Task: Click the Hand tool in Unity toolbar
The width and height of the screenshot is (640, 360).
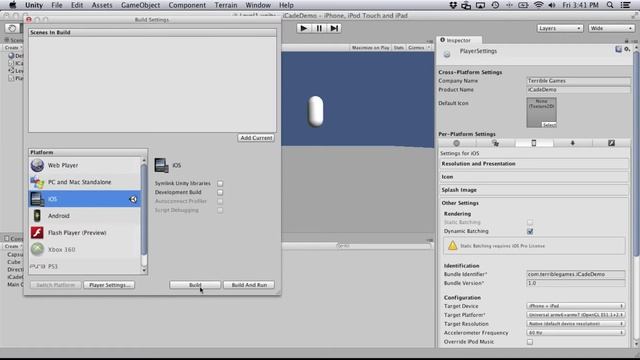Action: pos(12,28)
